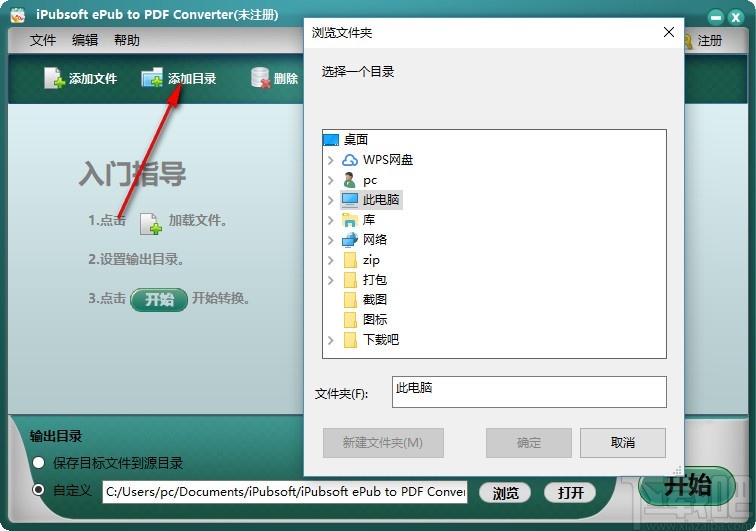Select WPS网盘 label in folder tree
Image resolution: width=756 pixels, height=531 pixels.
[388, 160]
